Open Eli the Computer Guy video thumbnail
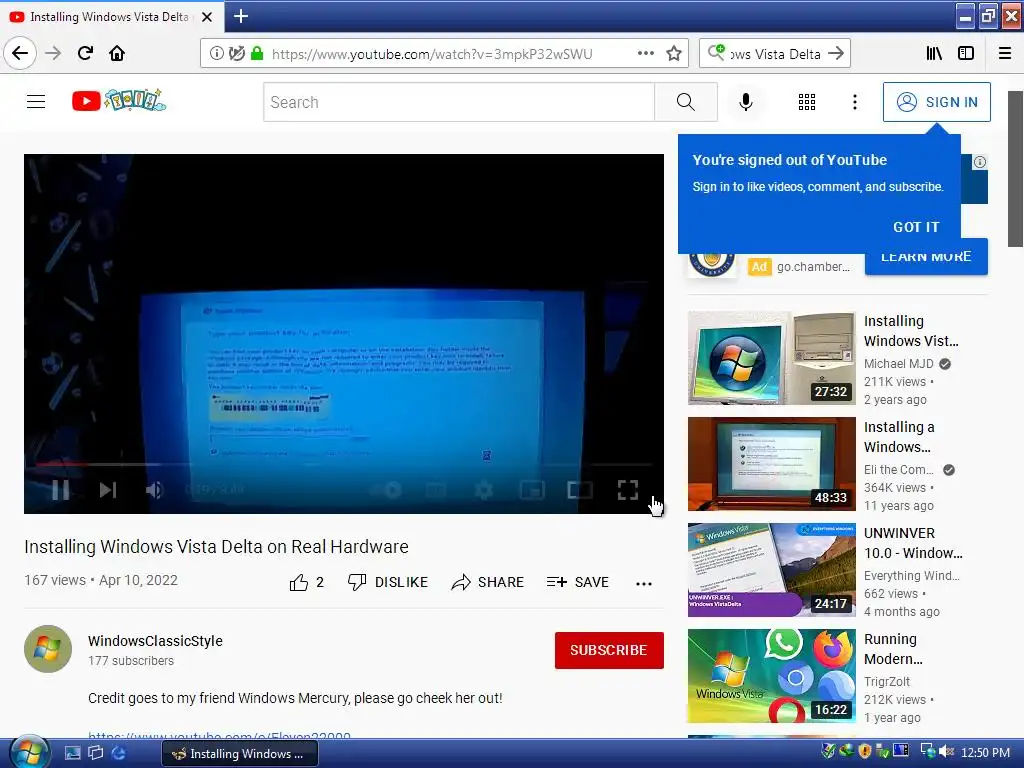 [x=771, y=464]
